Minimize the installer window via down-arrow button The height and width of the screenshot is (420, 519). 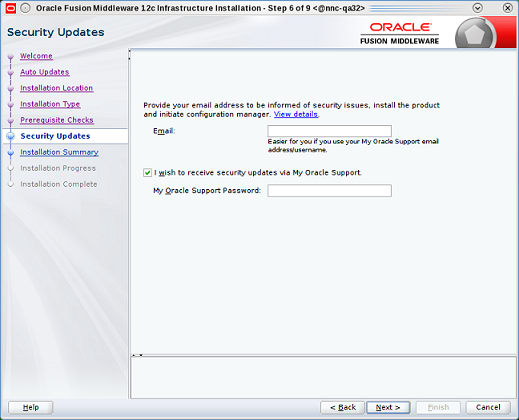tap(478, 8)
